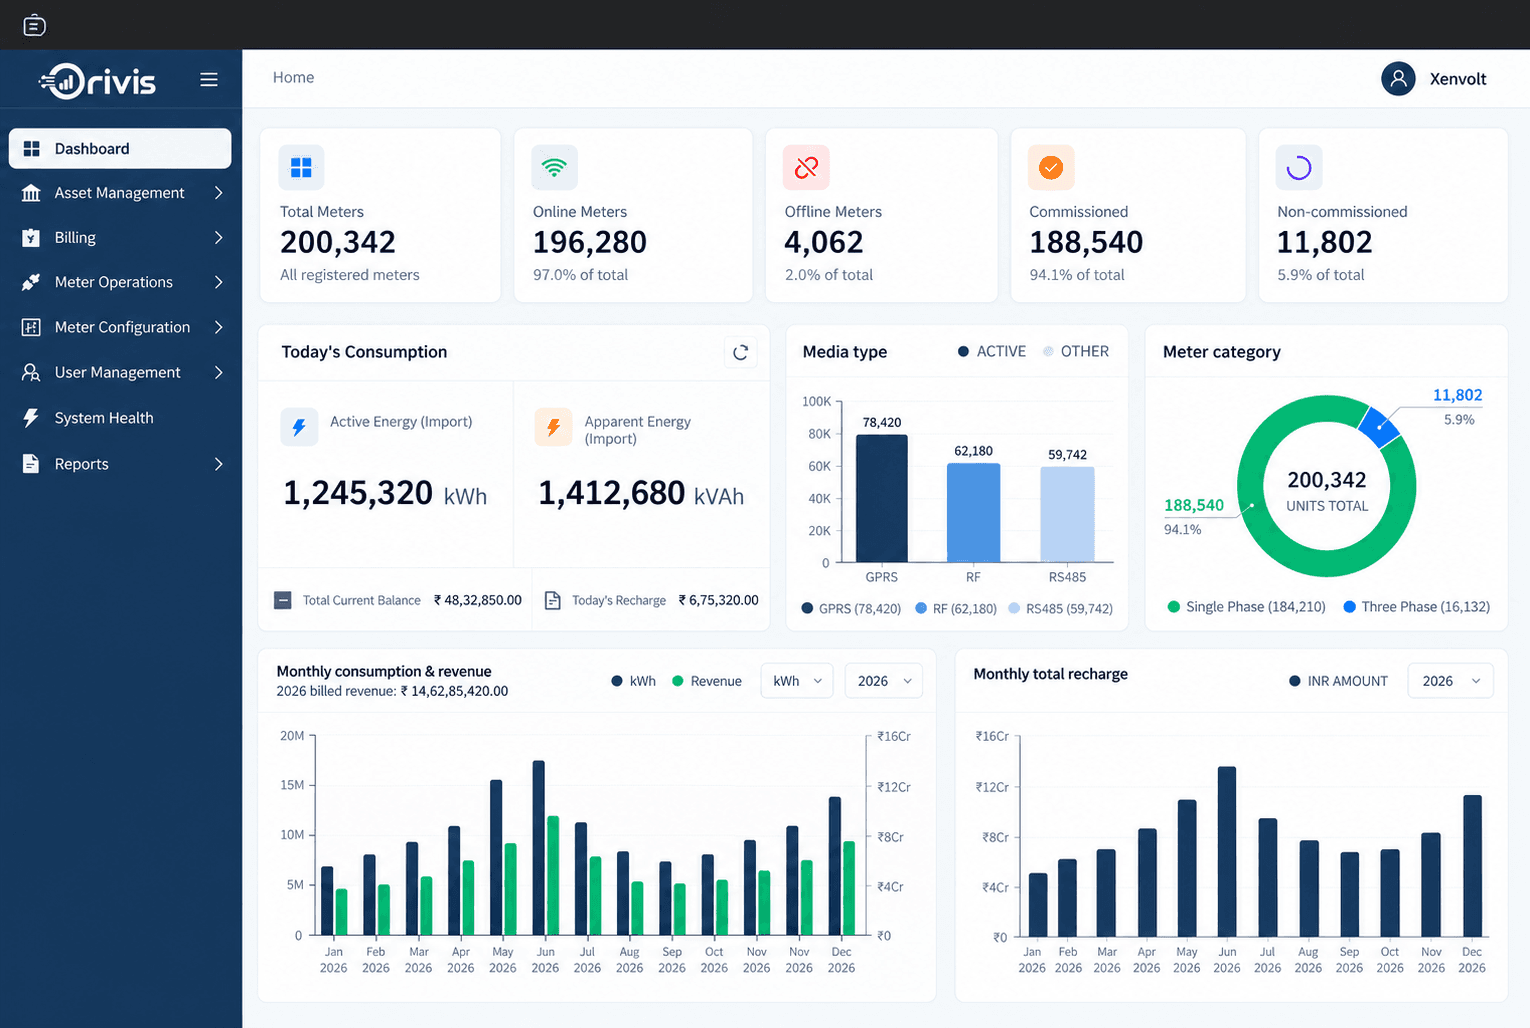The image size is (1530, 1028).
Task: Click the Non-commissioned spinner icon
Action: click(1299, 167)
